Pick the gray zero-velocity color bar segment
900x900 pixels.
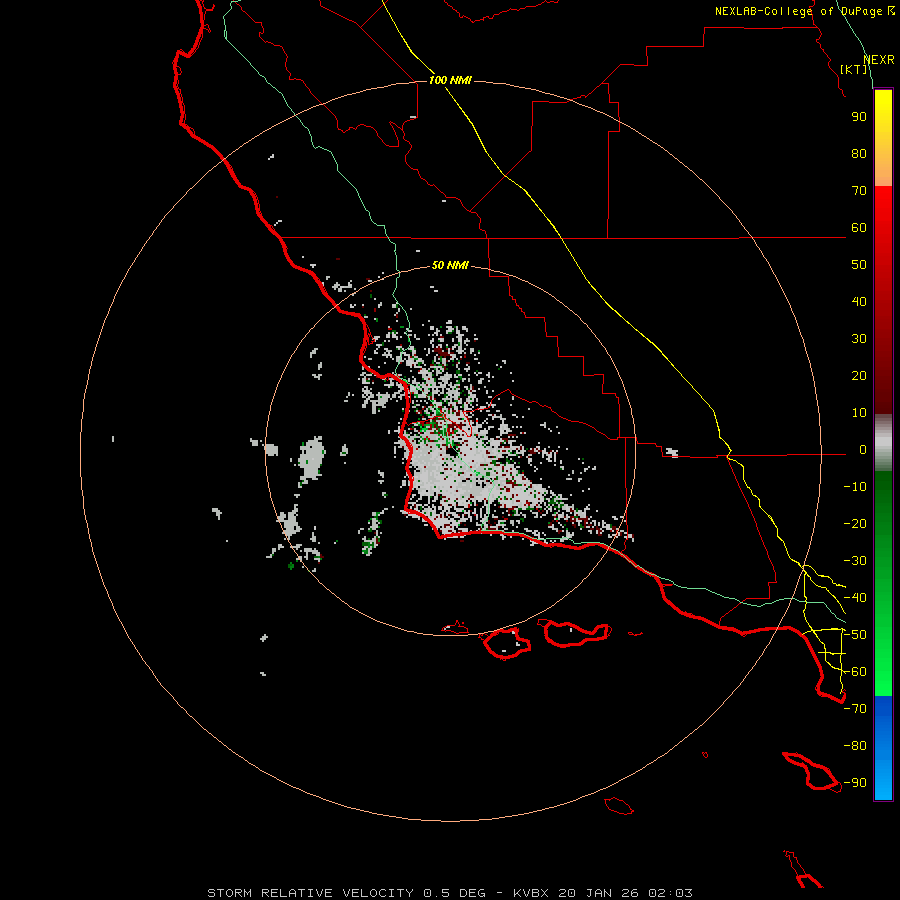coord(883,443)
